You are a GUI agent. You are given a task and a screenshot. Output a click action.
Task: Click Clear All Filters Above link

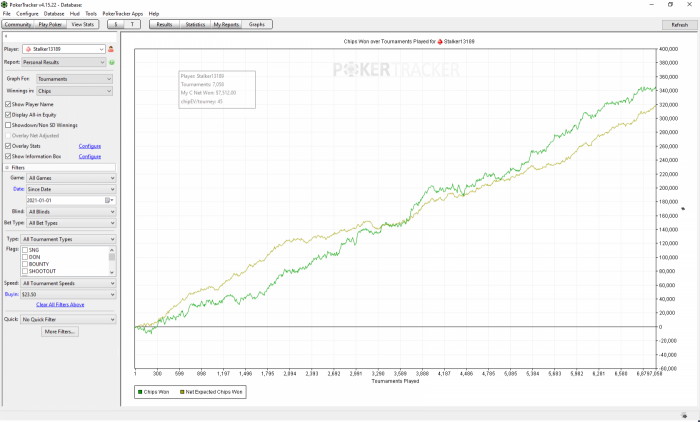click(x=60, y=305)
